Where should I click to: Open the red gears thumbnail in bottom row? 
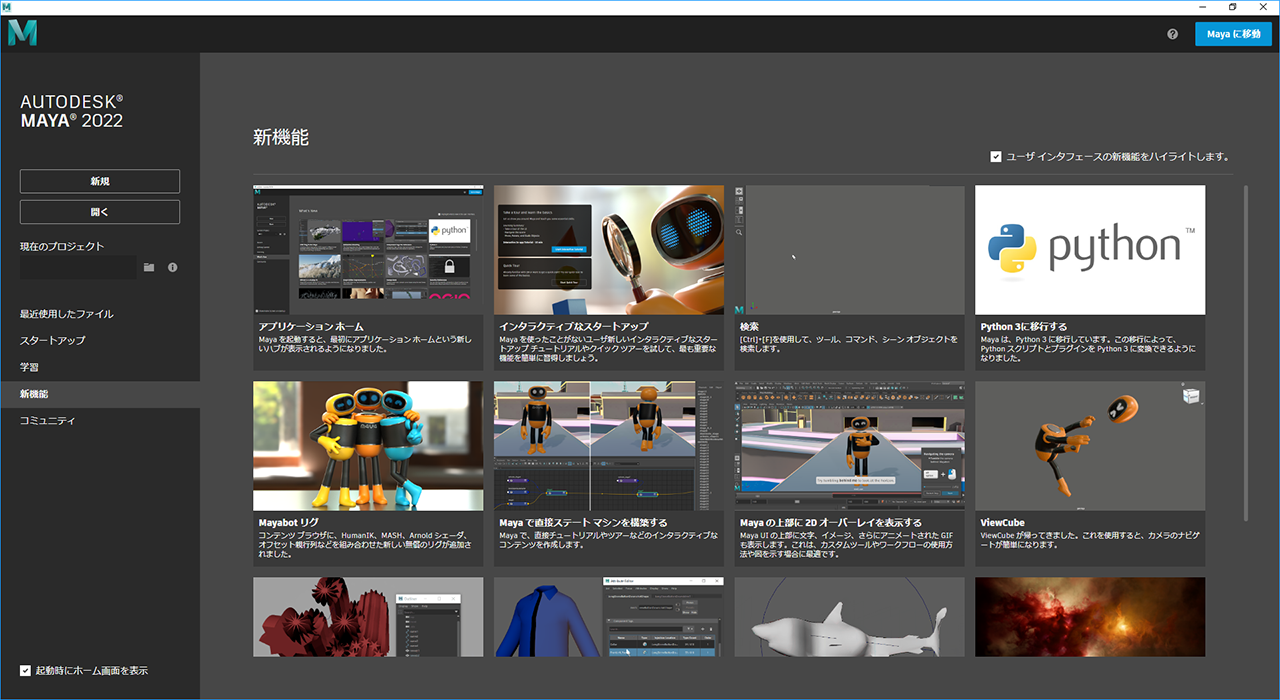(368, 617)
